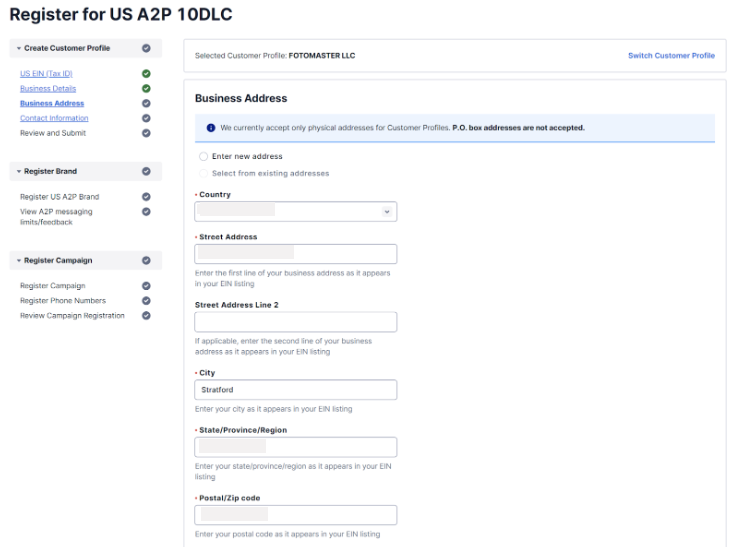This screenshot has height=547, width=736.
Task: Choose the Select from existing addresses option
Action: click(203, 173)
